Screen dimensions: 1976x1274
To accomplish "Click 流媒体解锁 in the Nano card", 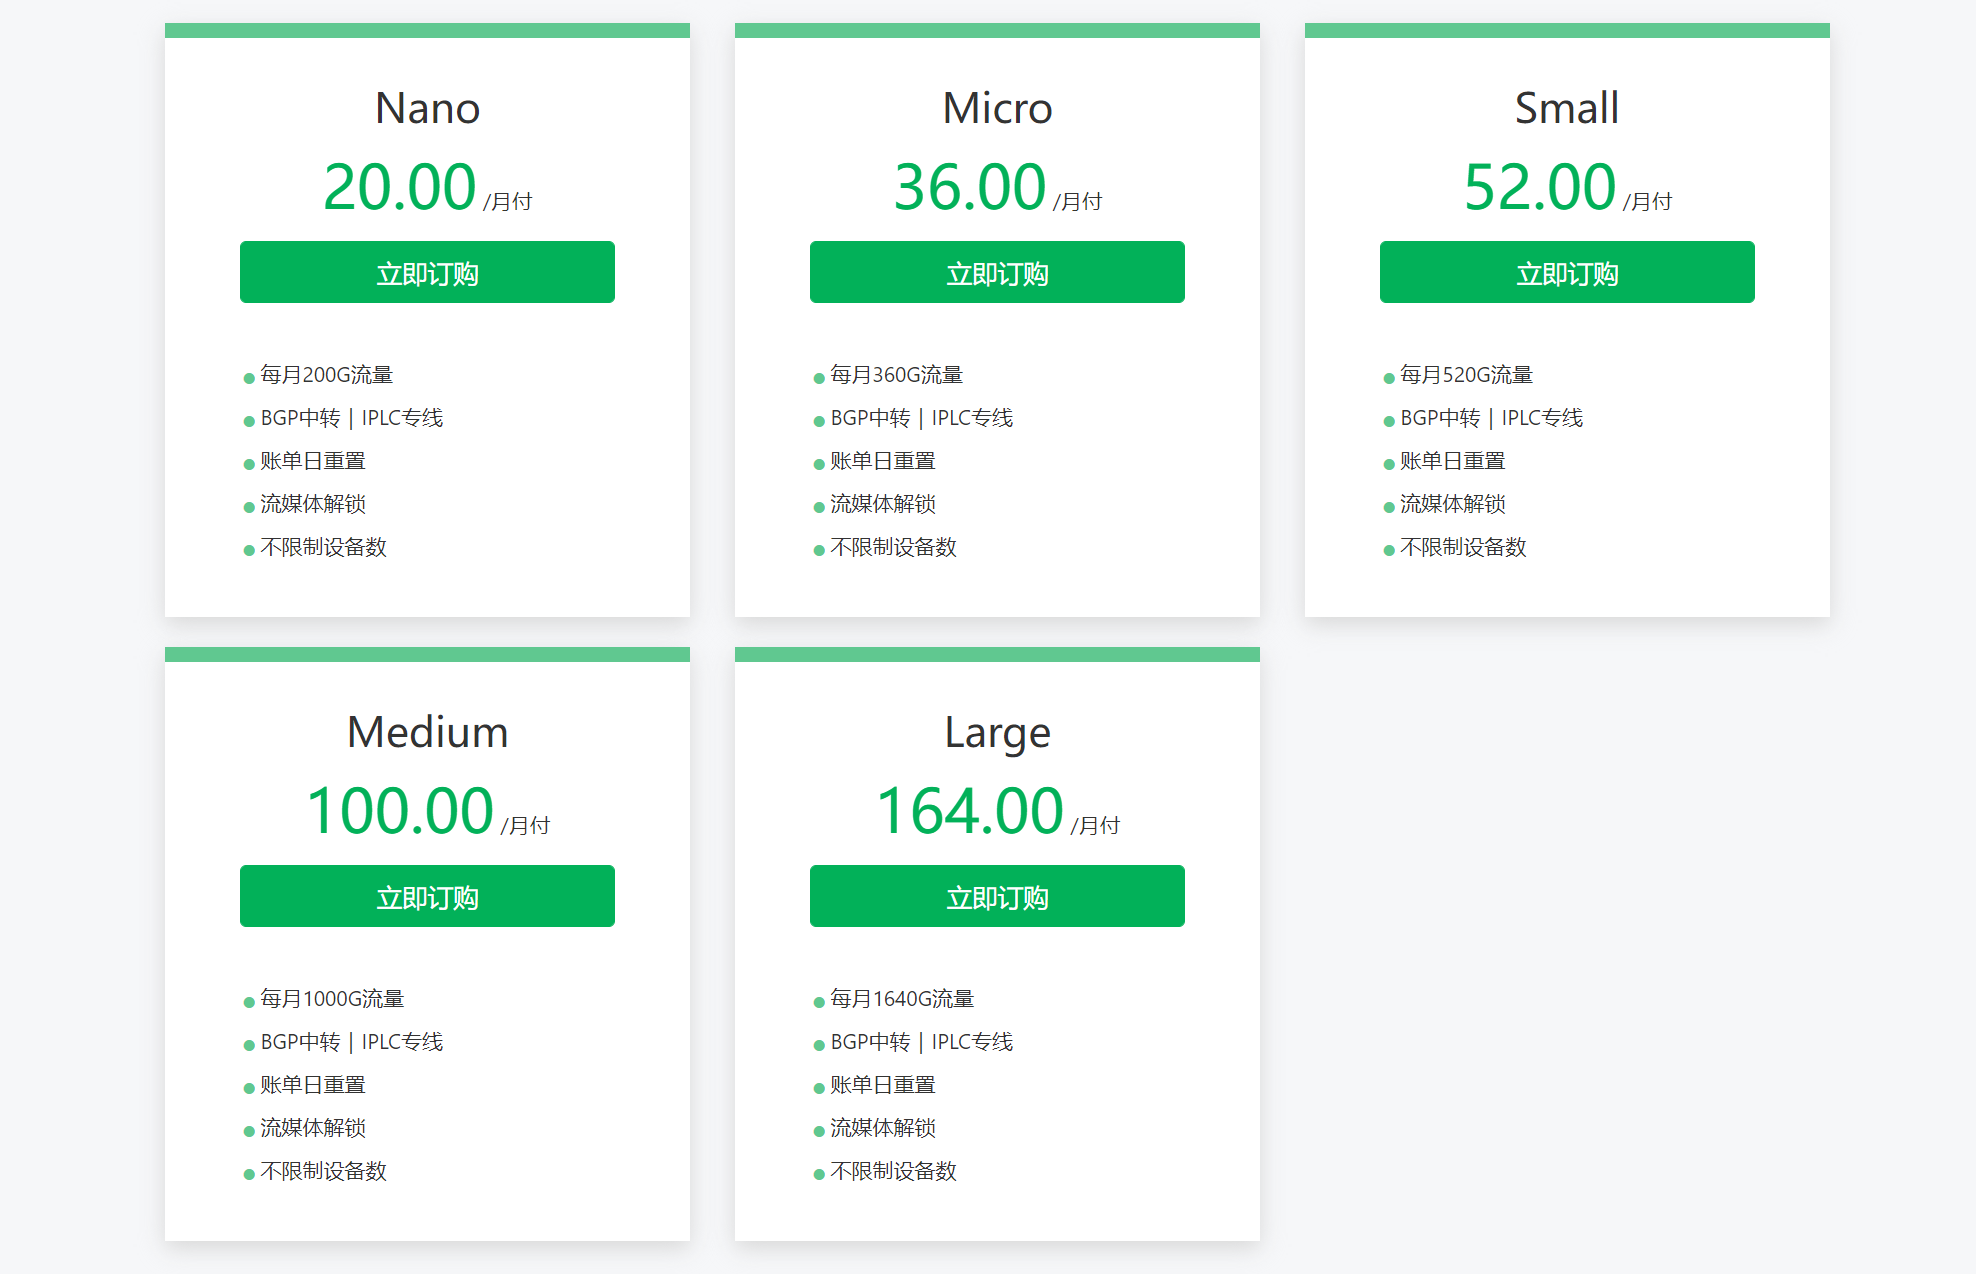I will (313, 504).
